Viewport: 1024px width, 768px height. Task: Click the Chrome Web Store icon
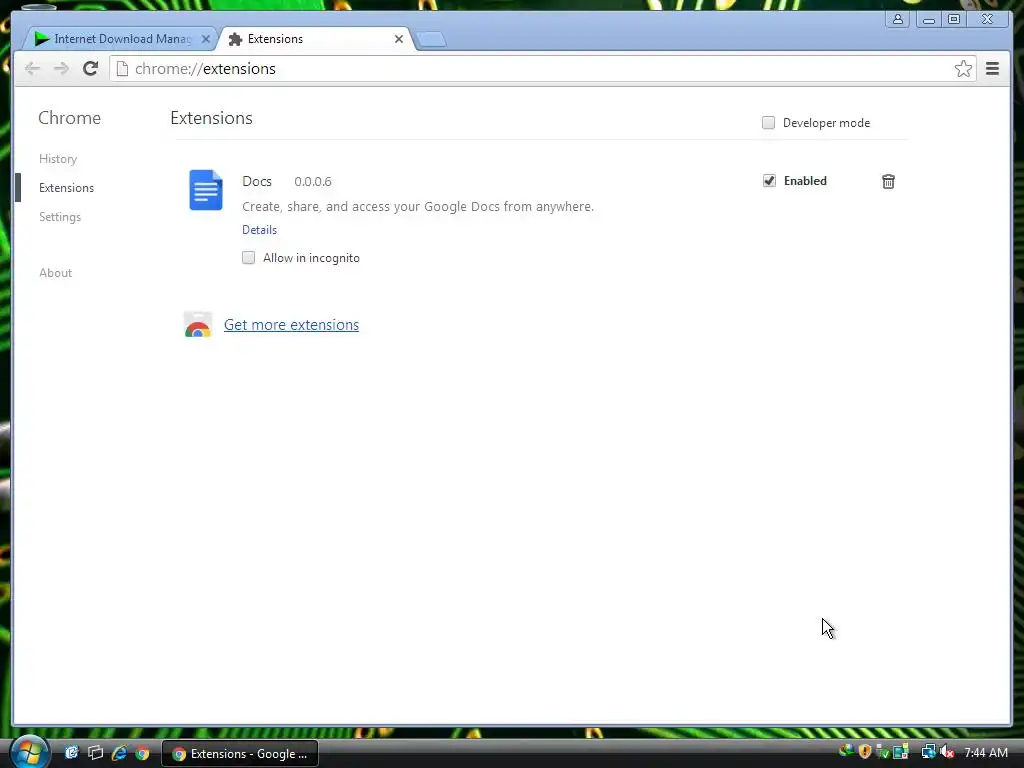point(198,325)
